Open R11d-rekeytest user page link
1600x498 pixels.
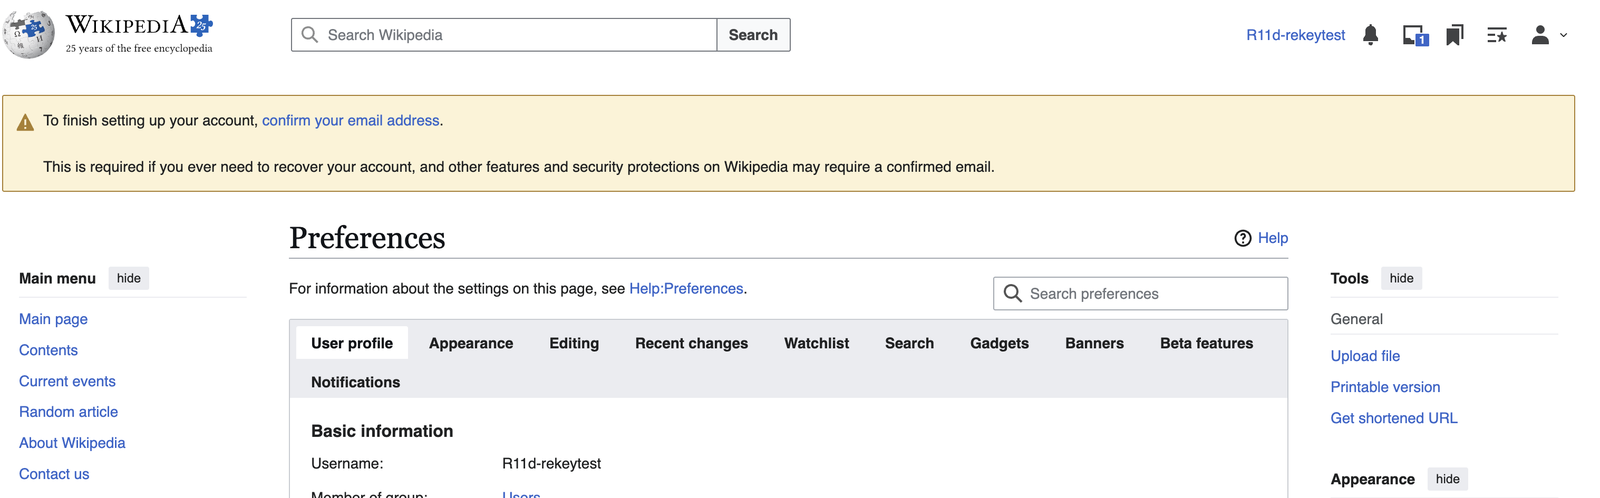(1295, 35)
